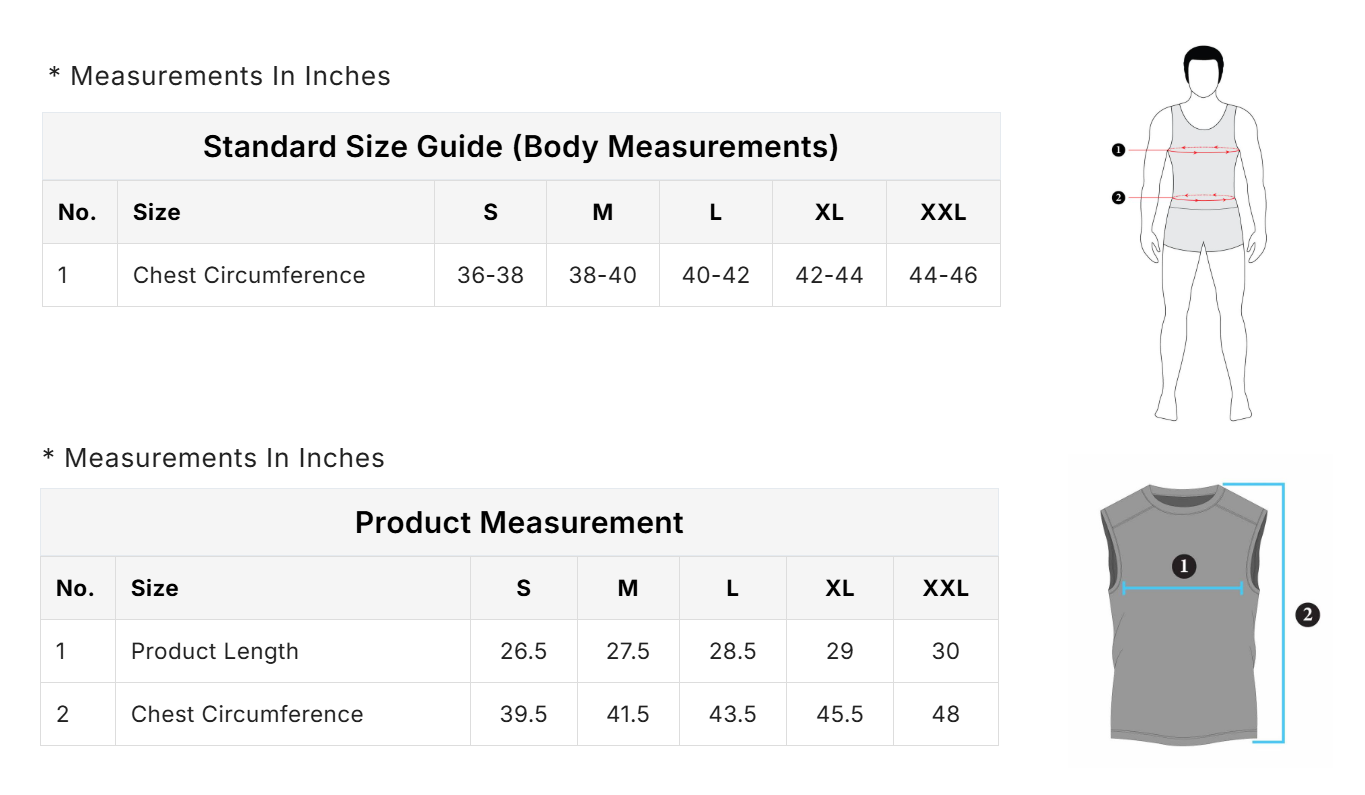Click the head of the body figure
The width and height of the screenshot is (1365, 795).
1203,72
